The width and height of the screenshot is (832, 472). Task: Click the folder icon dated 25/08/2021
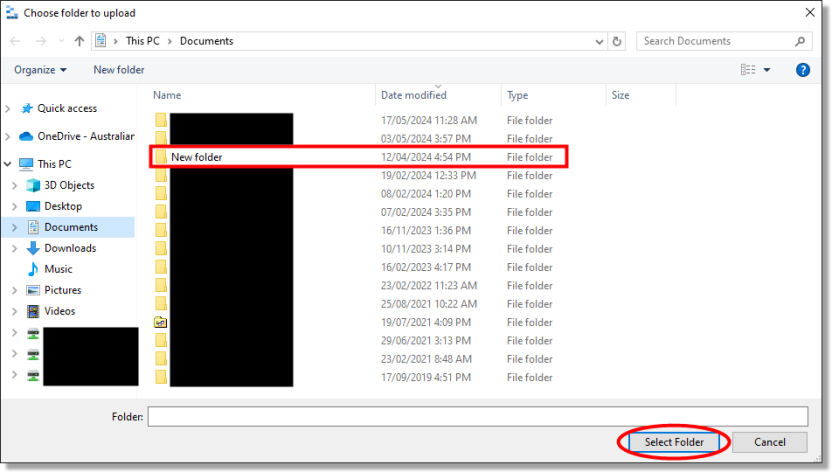click(161, 304)
